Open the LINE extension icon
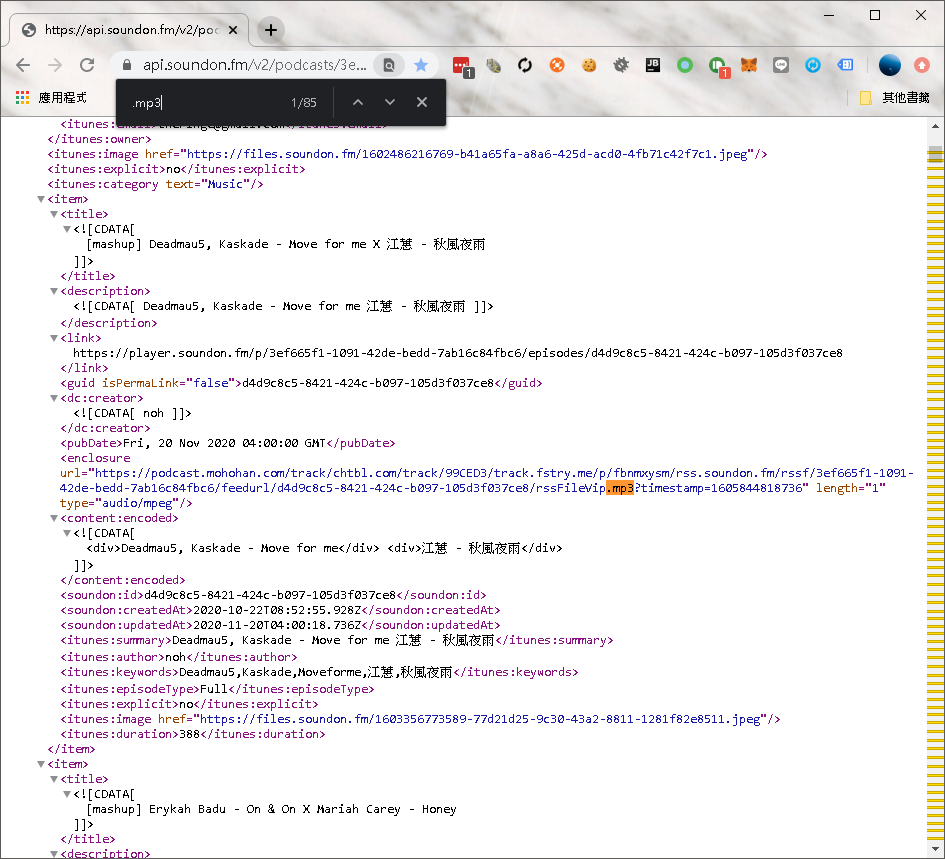This screenshot has height=859, width=945. pyautogui.click(x=780, y=65)
